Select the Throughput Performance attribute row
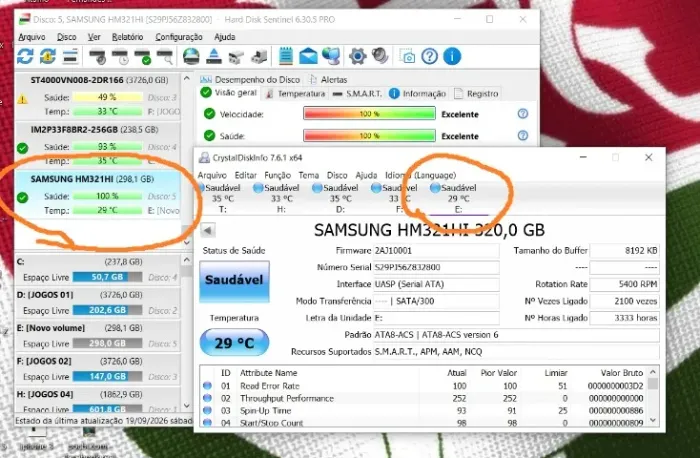 423,398
